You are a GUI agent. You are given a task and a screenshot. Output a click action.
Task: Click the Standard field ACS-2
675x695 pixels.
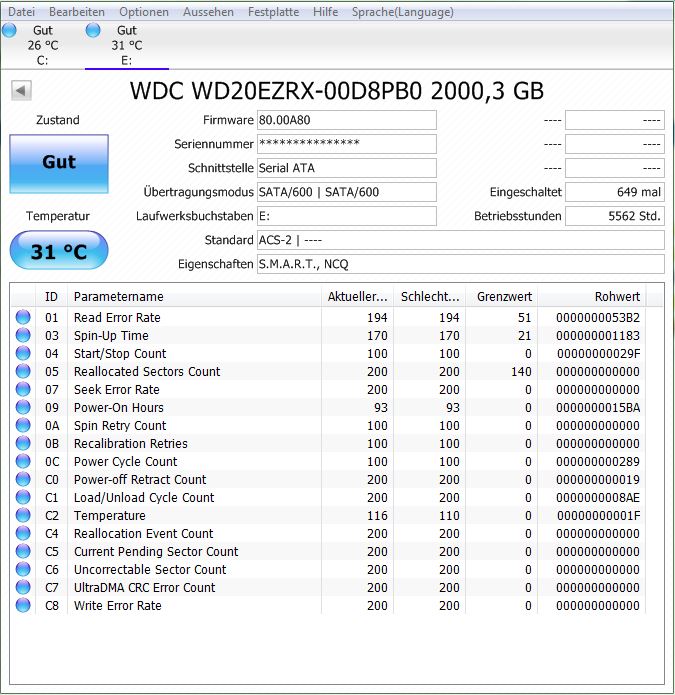[460, 240]
